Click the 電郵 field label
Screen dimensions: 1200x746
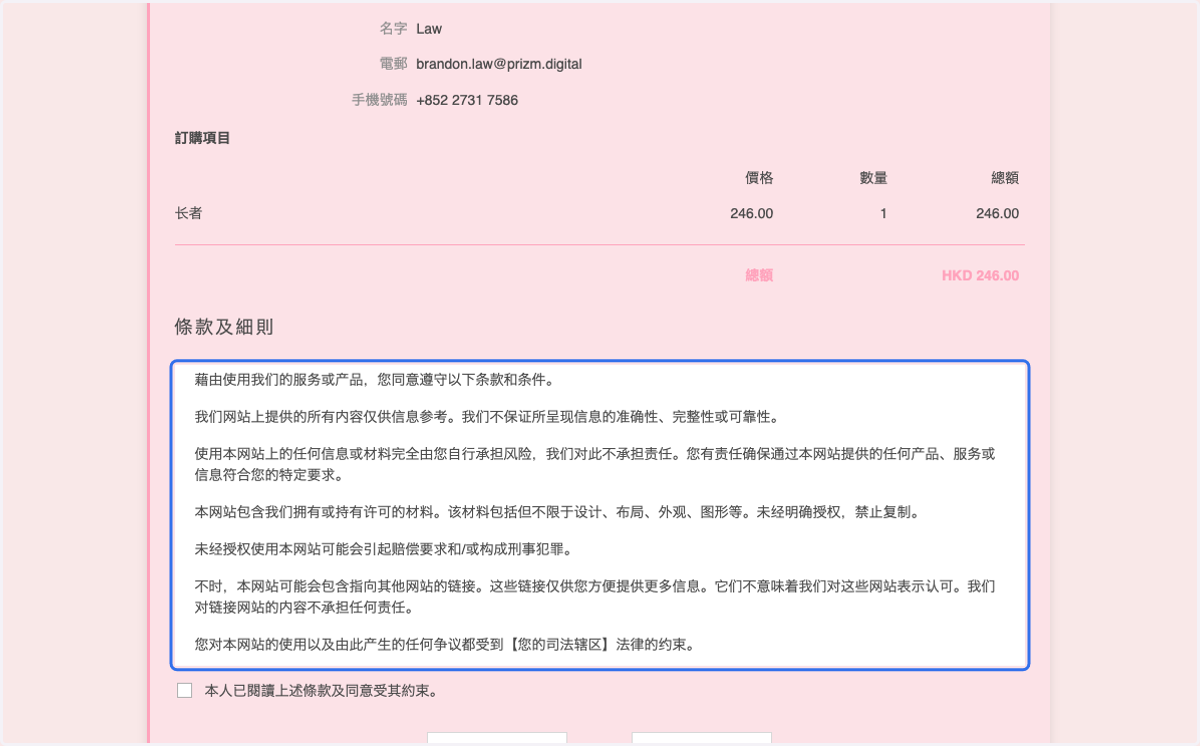pyautogui.click(x=393, y=64)
